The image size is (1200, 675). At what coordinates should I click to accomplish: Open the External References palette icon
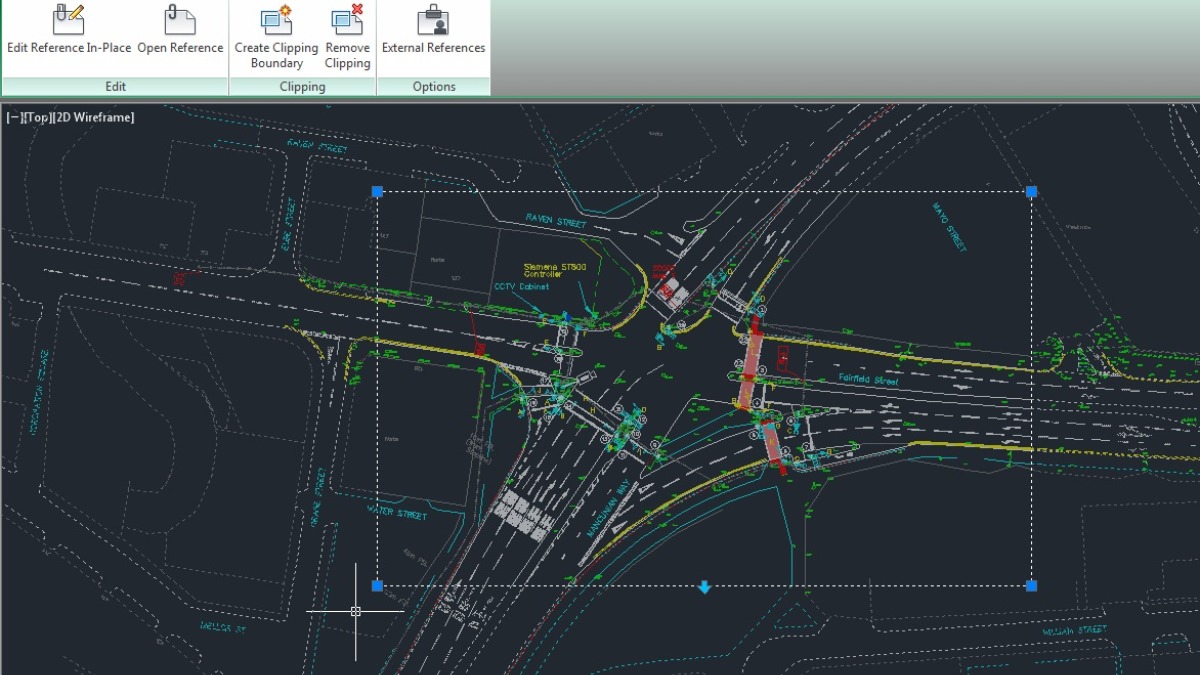(433, 18)
